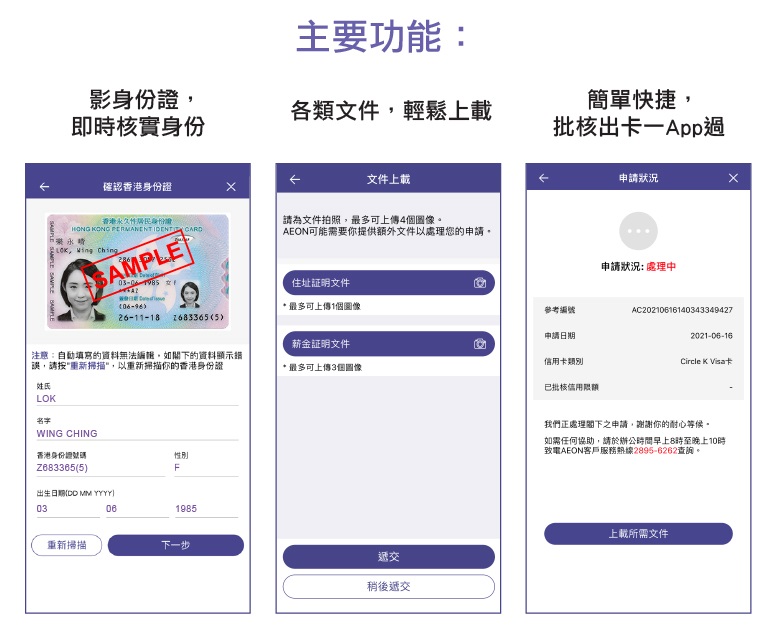This screenshot has width=770, height=628.
Task: Close the 申請狀況 screen with X
Action: [x=733, y=178]
